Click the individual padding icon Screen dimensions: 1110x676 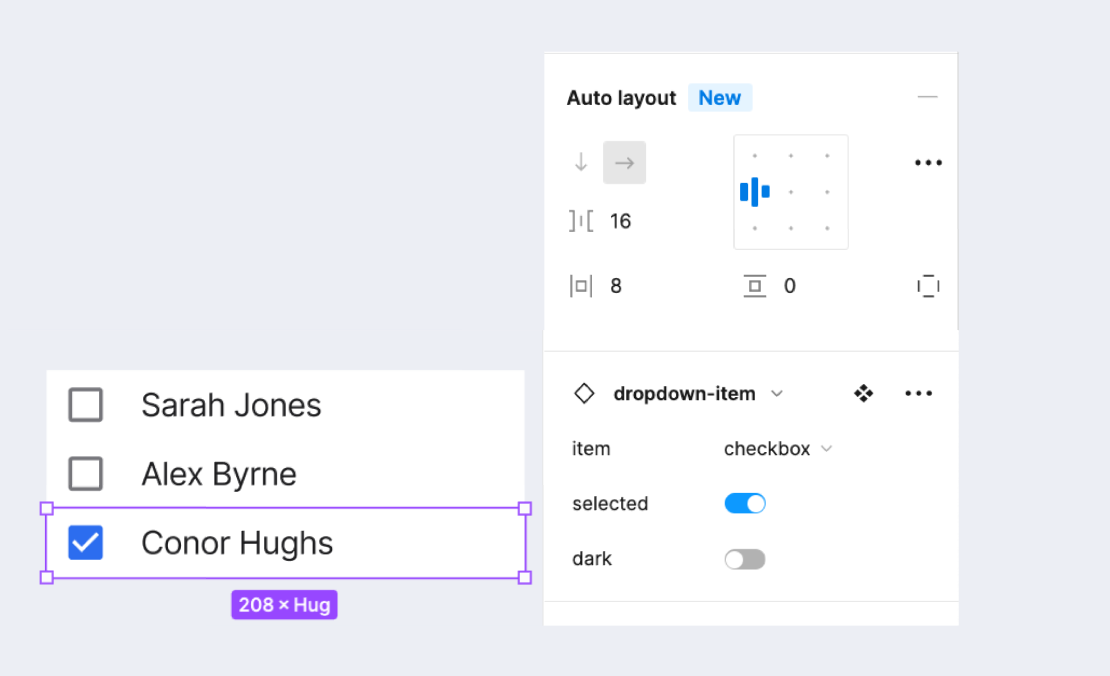(928, 286)
